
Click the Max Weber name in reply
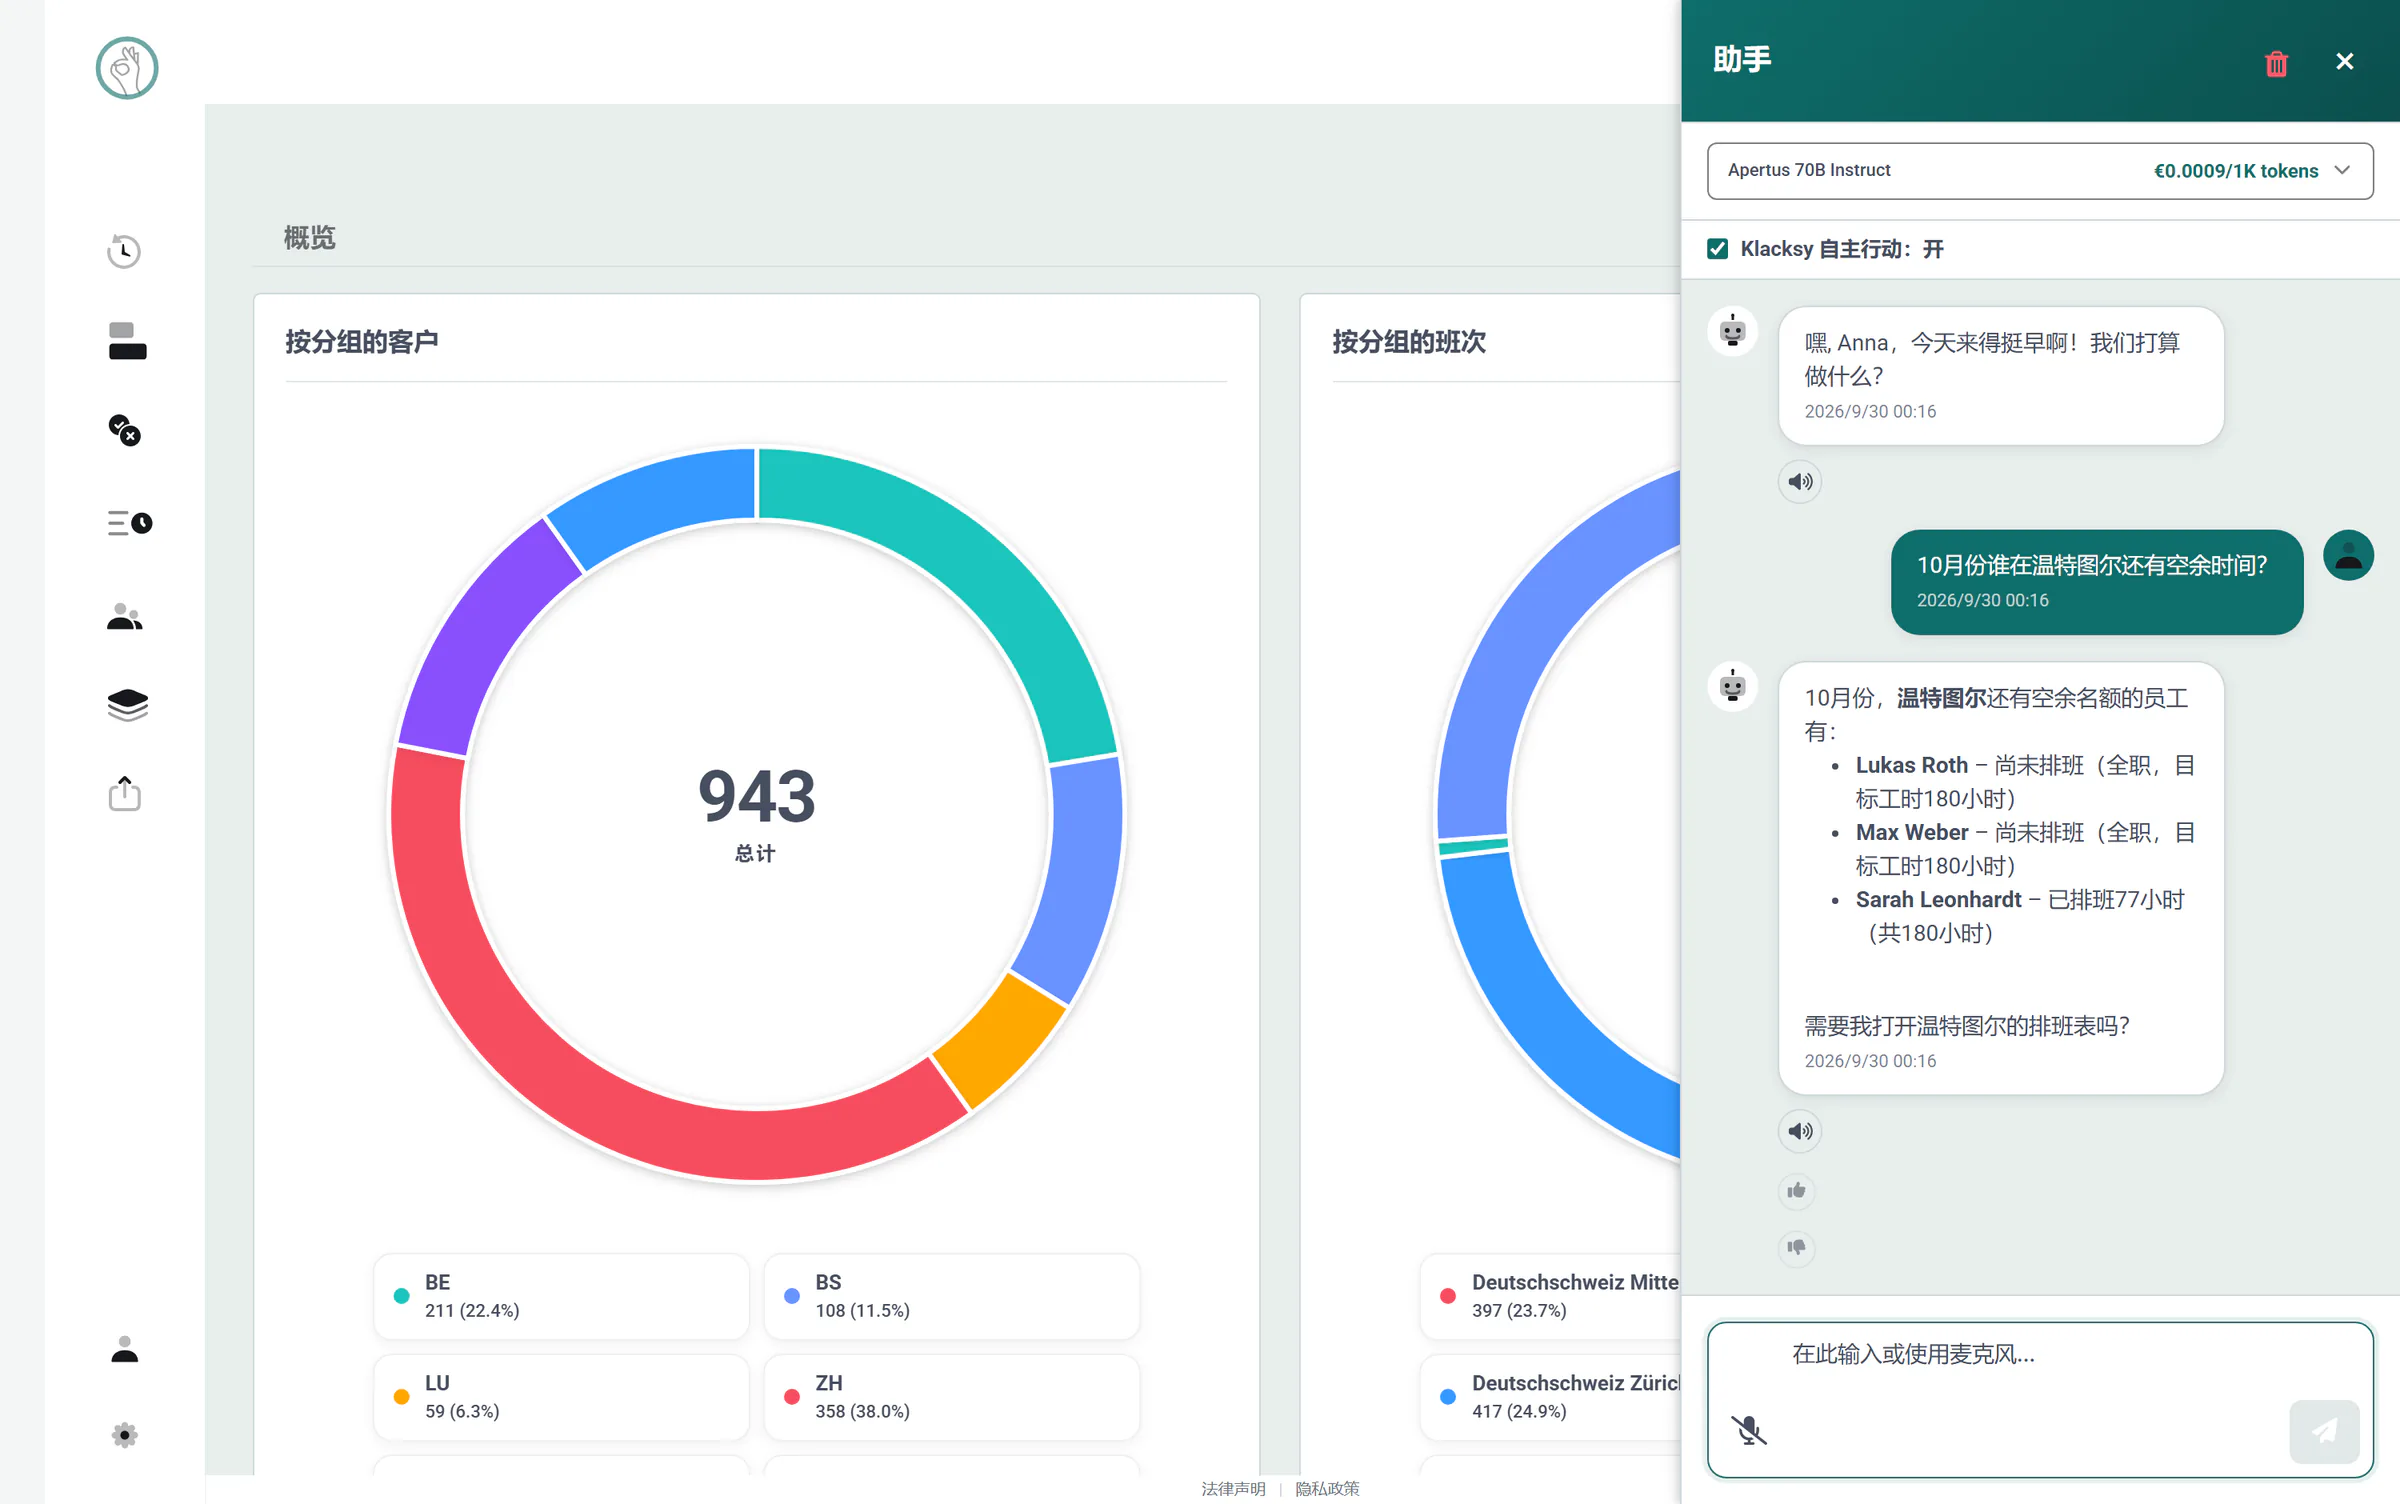pyautogui.click(x=1911, y=832)
